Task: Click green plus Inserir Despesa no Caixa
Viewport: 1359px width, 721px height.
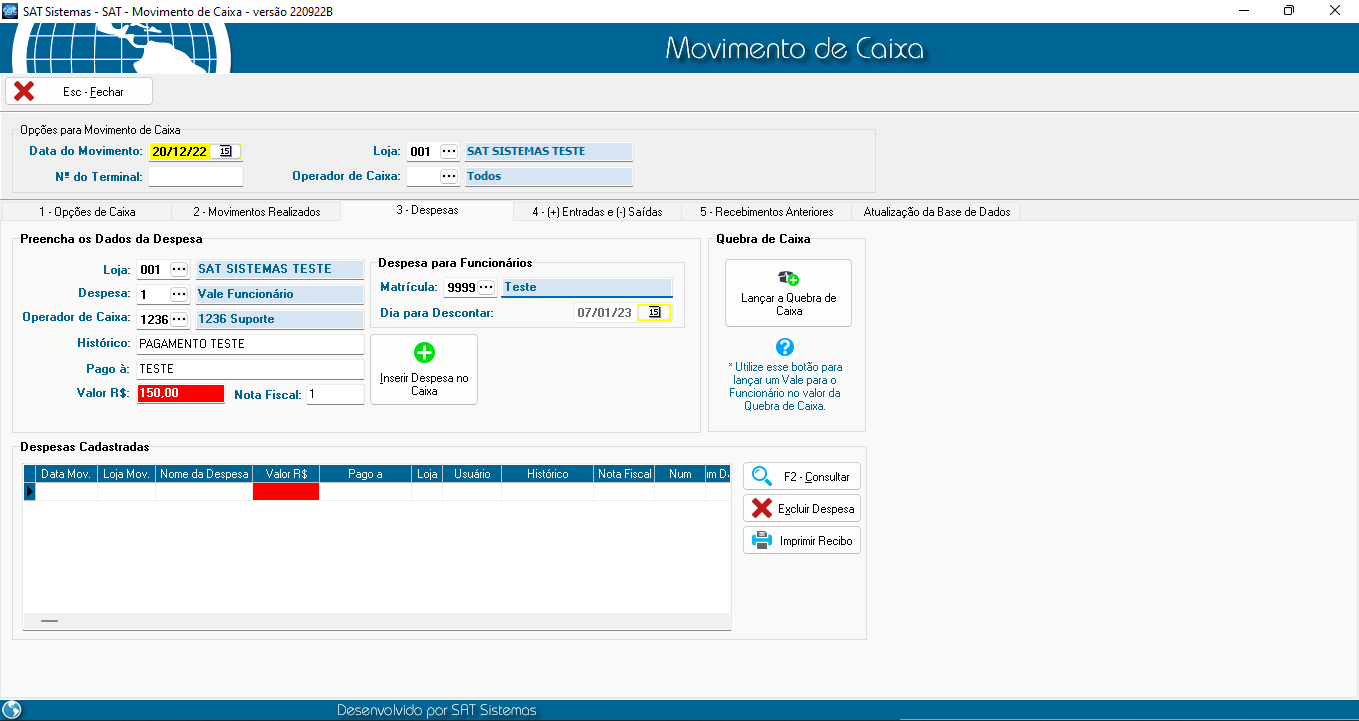Action: (x=424, y=369)
